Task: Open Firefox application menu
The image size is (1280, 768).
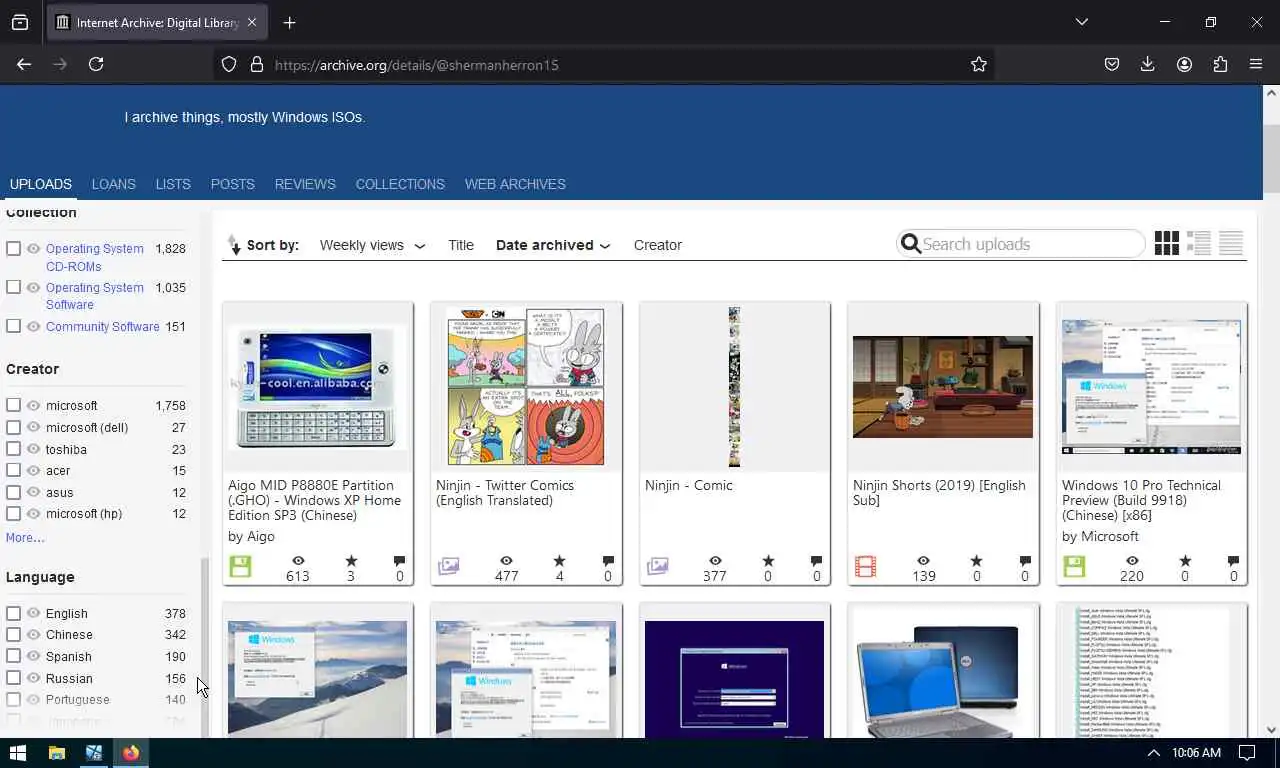Action: (x=1256, y=64)
